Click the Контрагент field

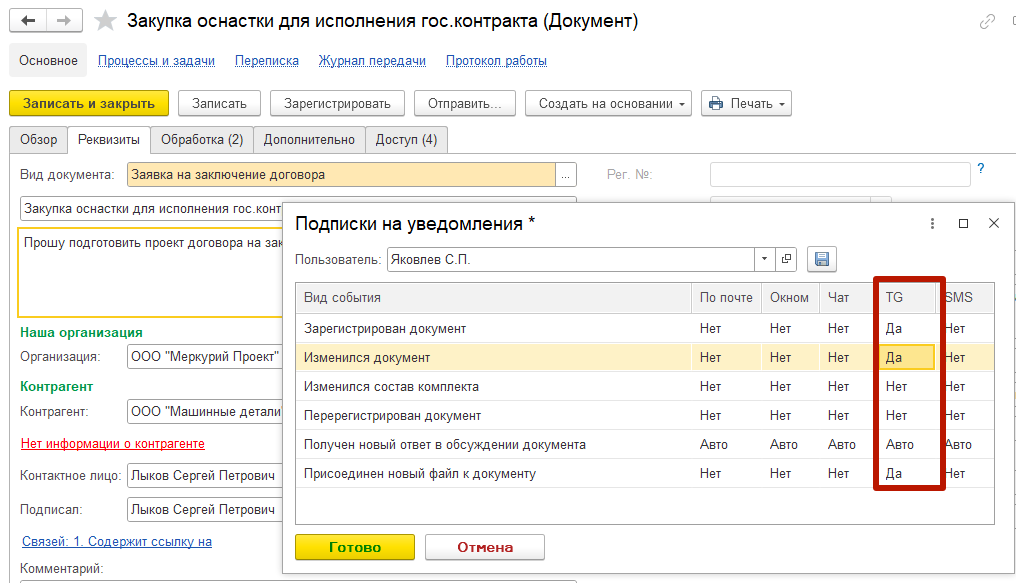click(205, 411)
